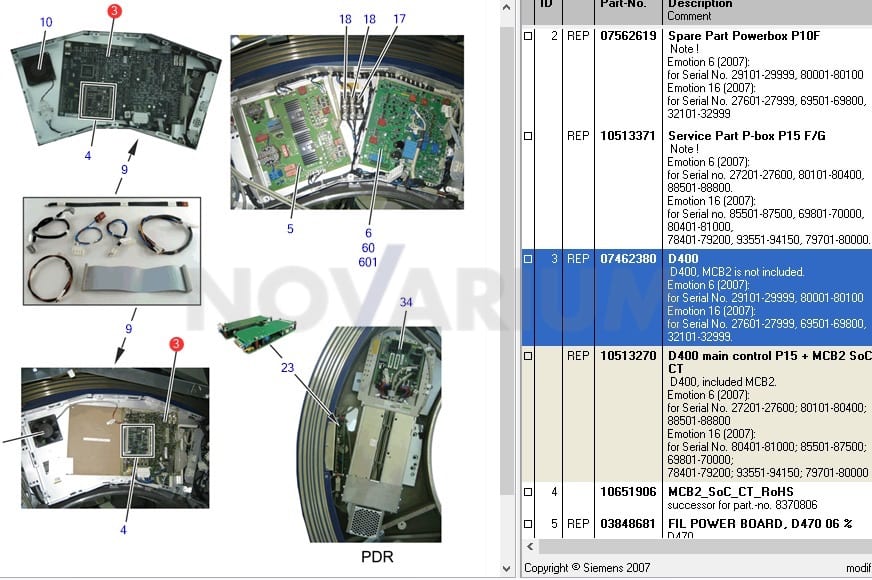Click the parts list horizontal scrollbar track
The width and height of the screenshot is (872, 580).
click(x=705, y=547)
